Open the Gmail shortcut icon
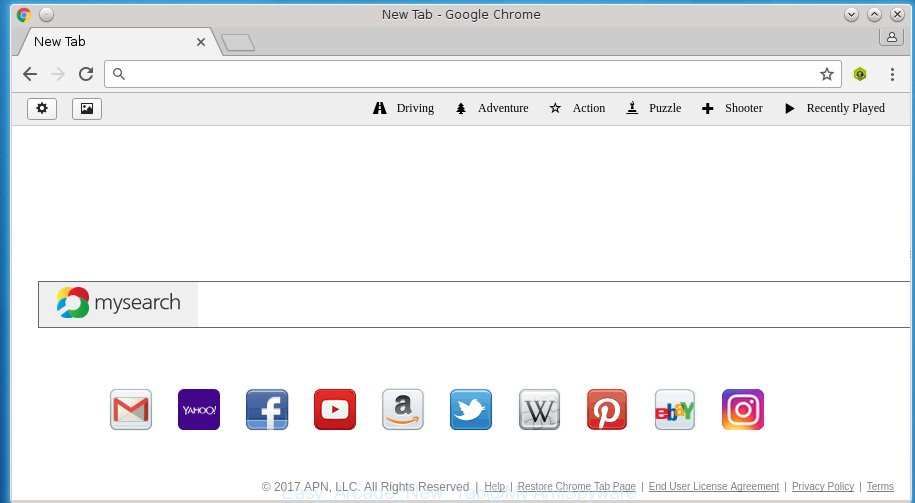 coord(131,410)
